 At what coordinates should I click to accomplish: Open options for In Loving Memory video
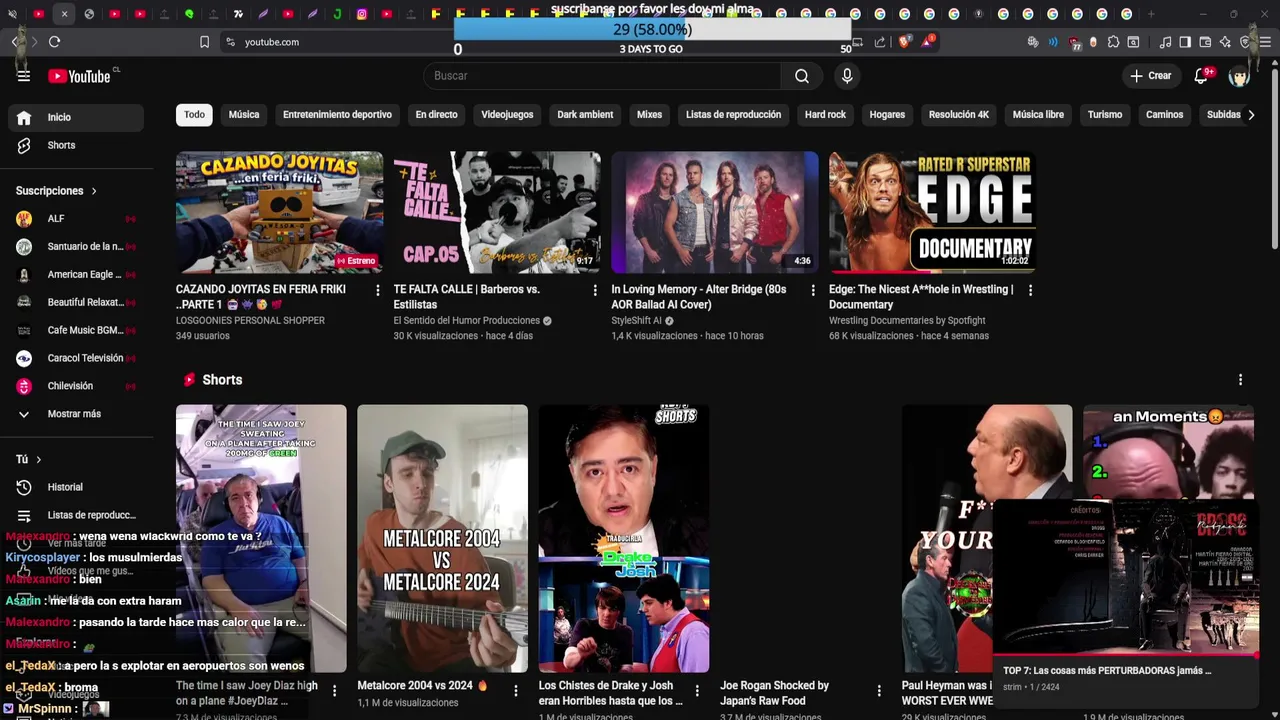[x=813, y=290]
